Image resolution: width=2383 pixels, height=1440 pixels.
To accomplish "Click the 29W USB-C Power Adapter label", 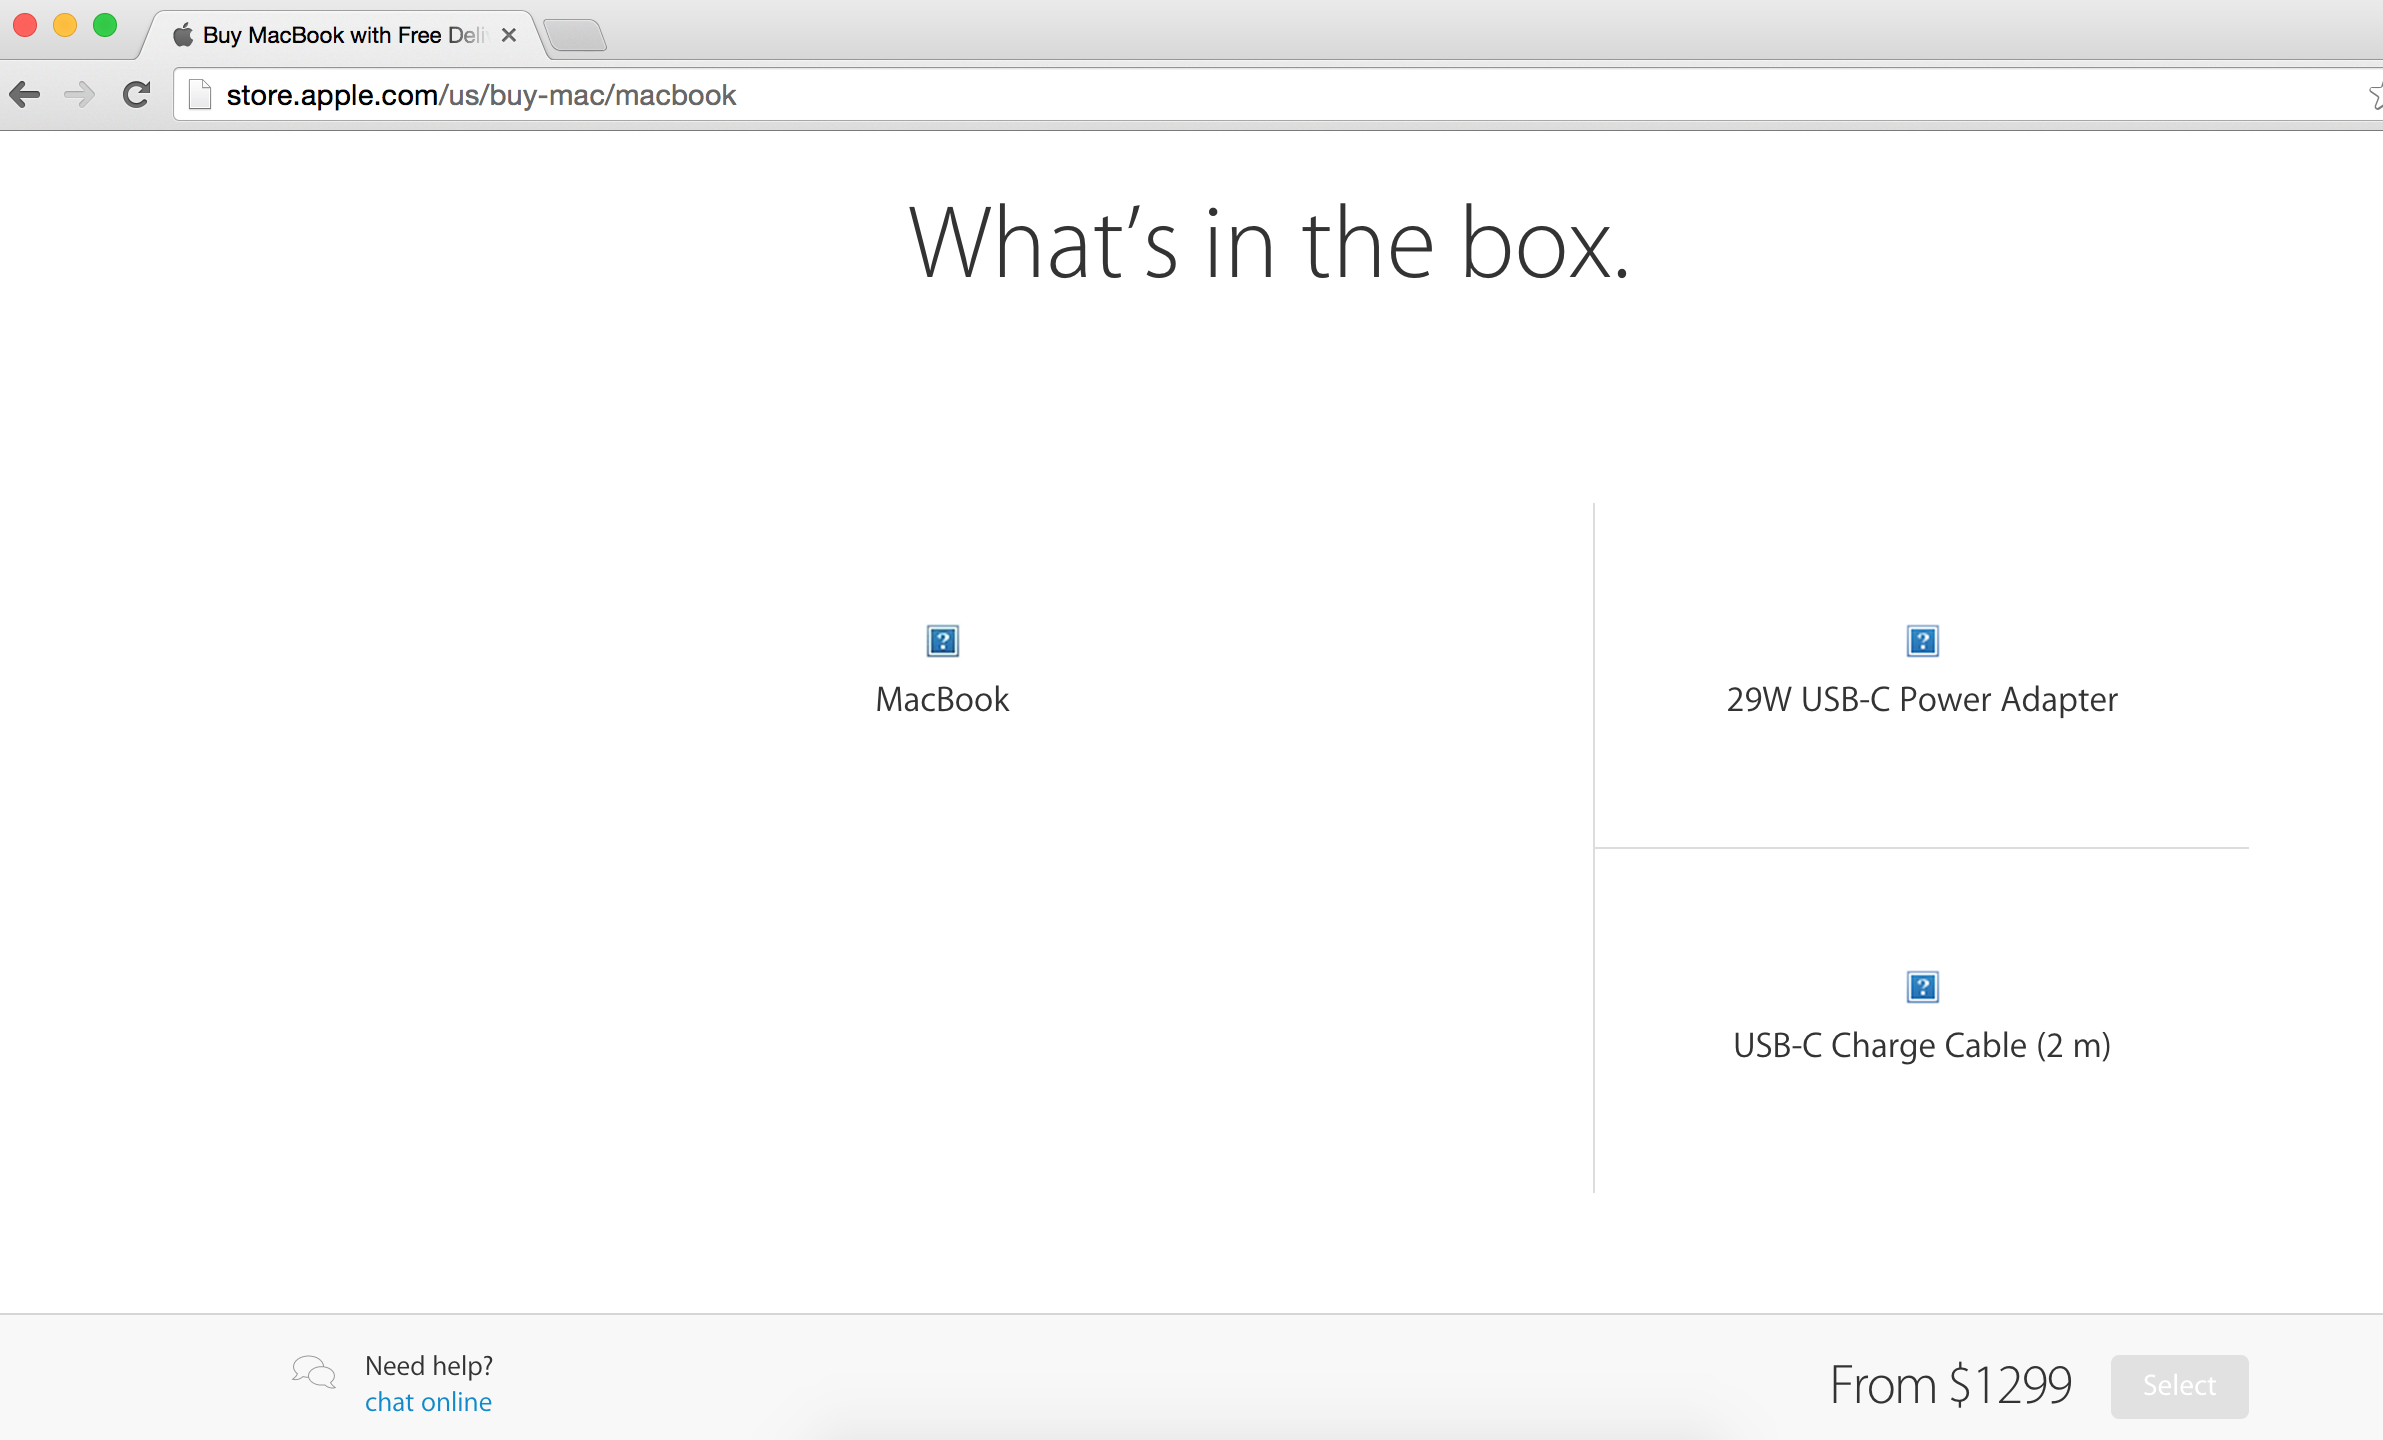I will [1922, 699].
